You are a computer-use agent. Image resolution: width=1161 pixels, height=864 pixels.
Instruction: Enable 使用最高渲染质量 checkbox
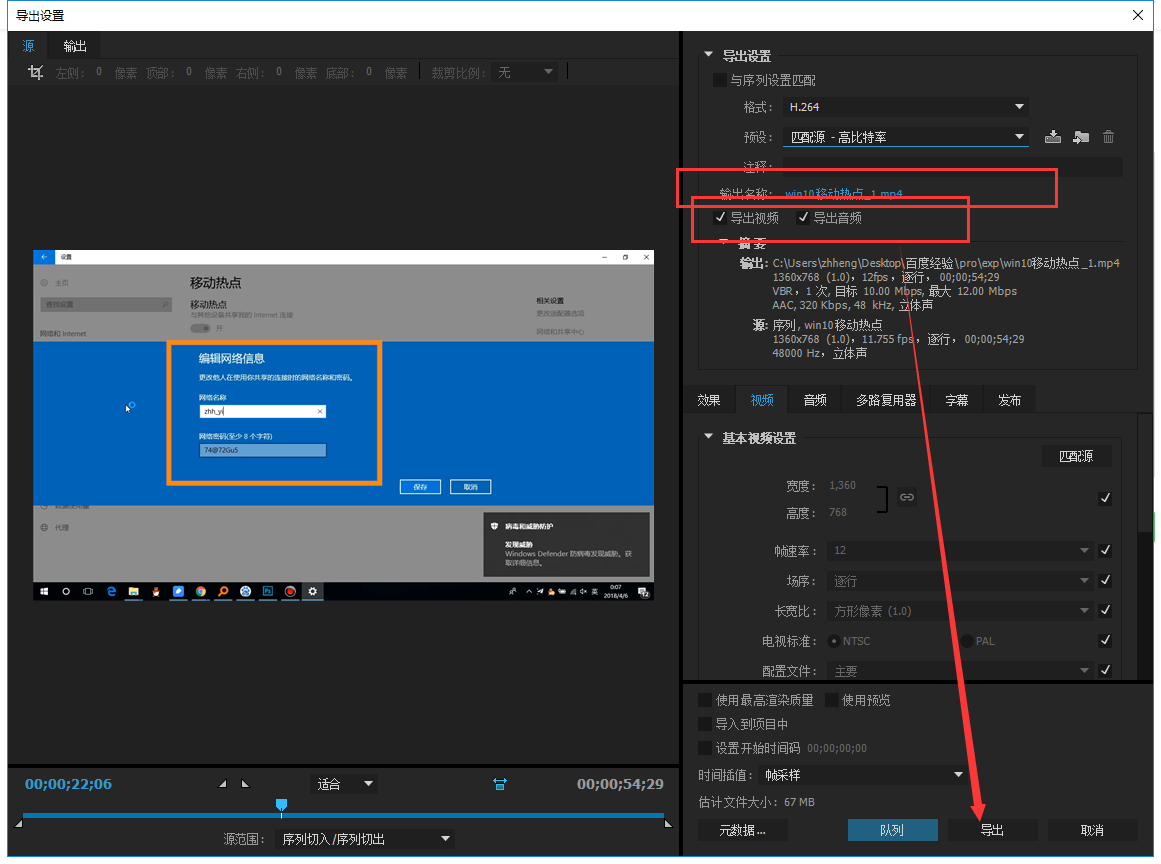pos(705,700)
